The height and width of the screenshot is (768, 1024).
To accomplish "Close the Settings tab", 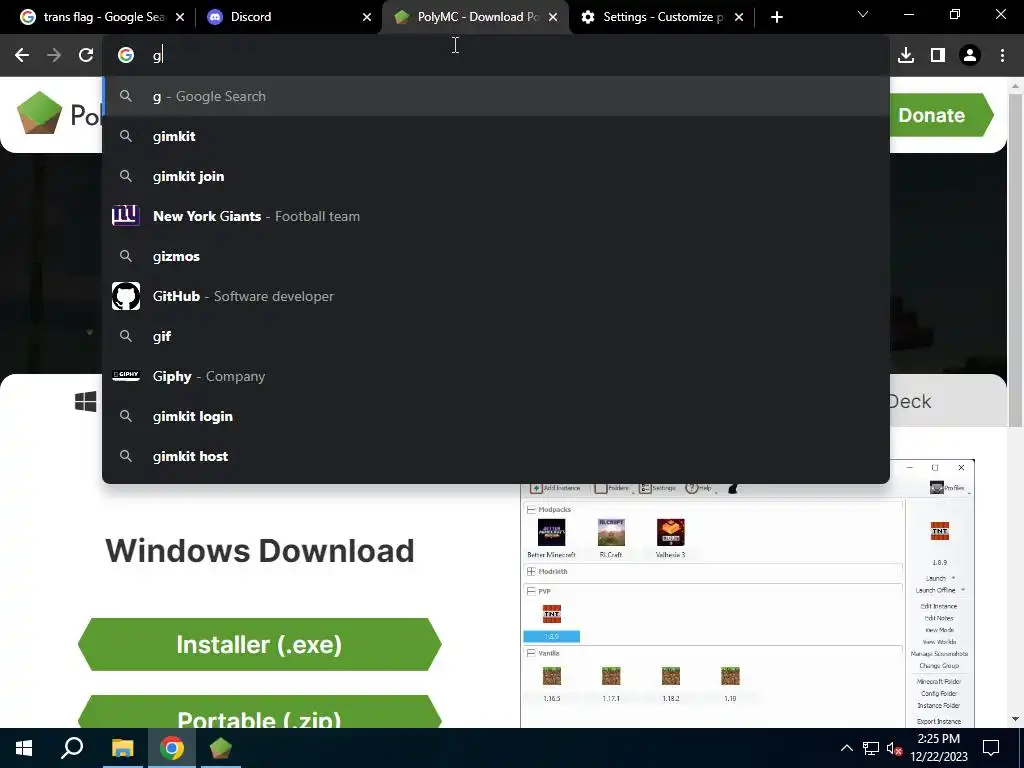I will (x=739, y=17).
